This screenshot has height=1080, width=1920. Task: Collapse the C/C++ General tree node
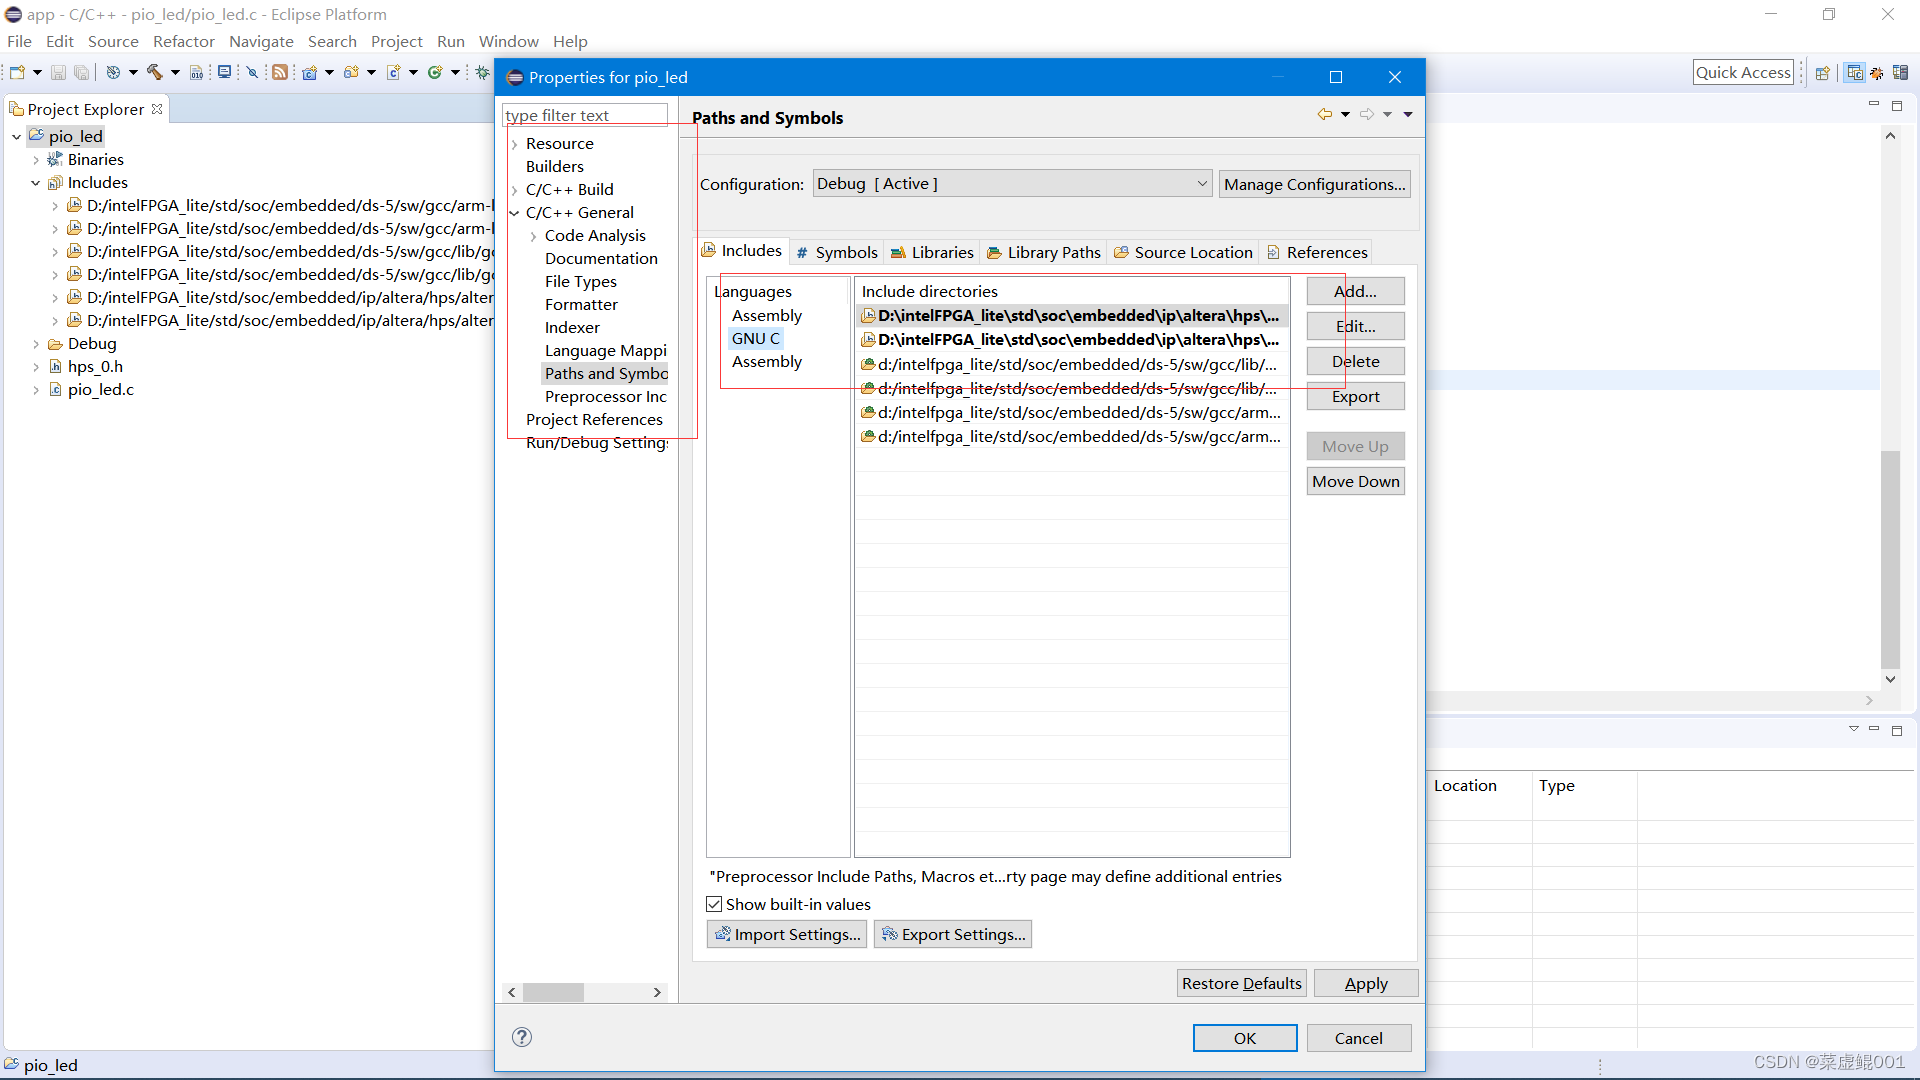(x=515, y=213)
